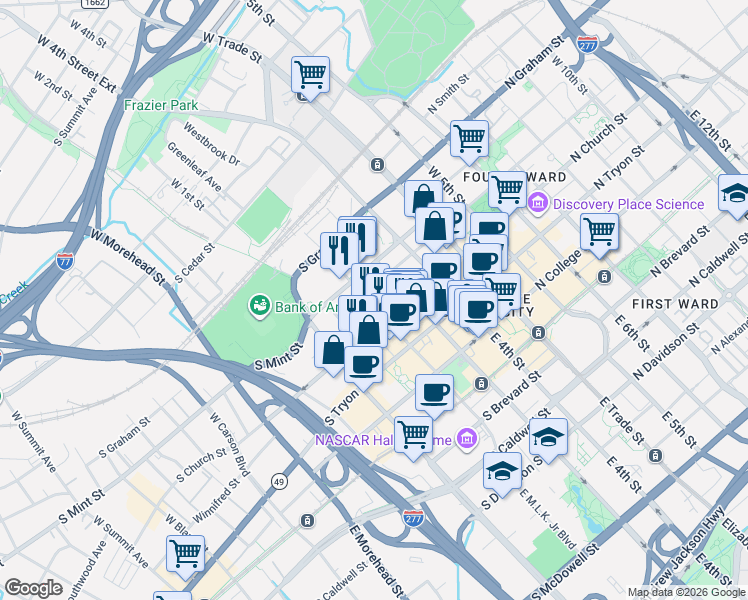Click I-277 shield near N Graham St
This screenshot has width=748, height=600.
587,44
